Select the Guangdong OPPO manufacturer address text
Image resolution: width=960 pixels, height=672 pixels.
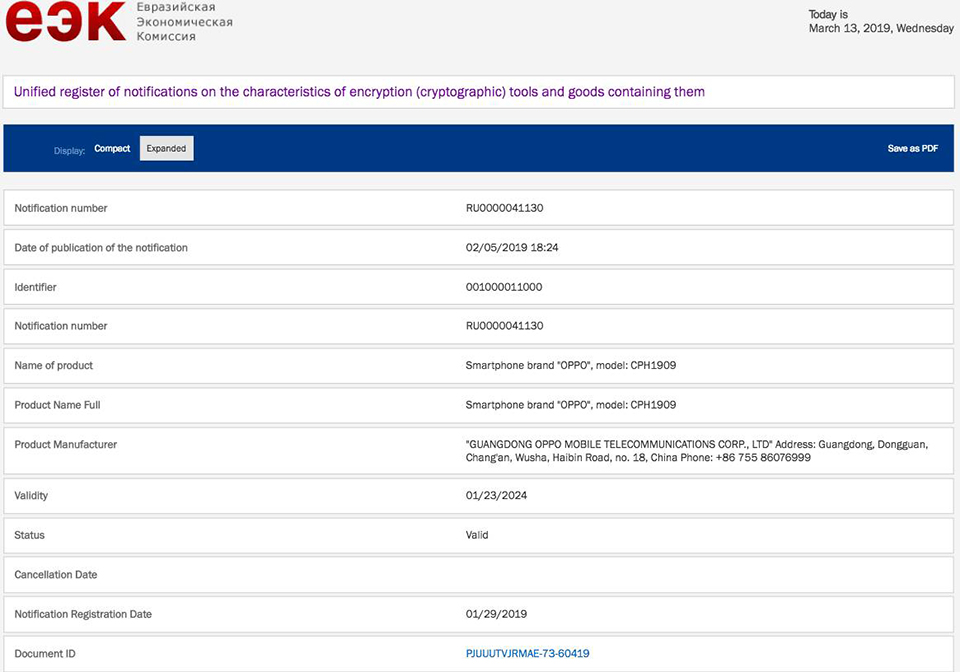point(696,451)
